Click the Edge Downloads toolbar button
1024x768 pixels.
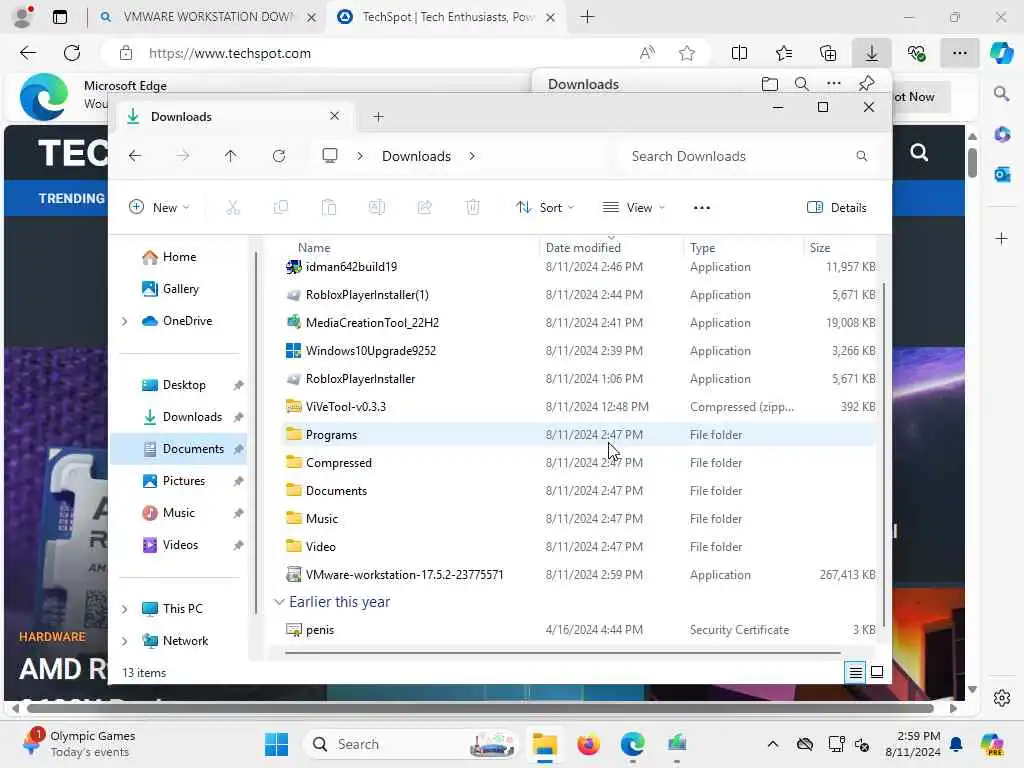click(872, 54)
